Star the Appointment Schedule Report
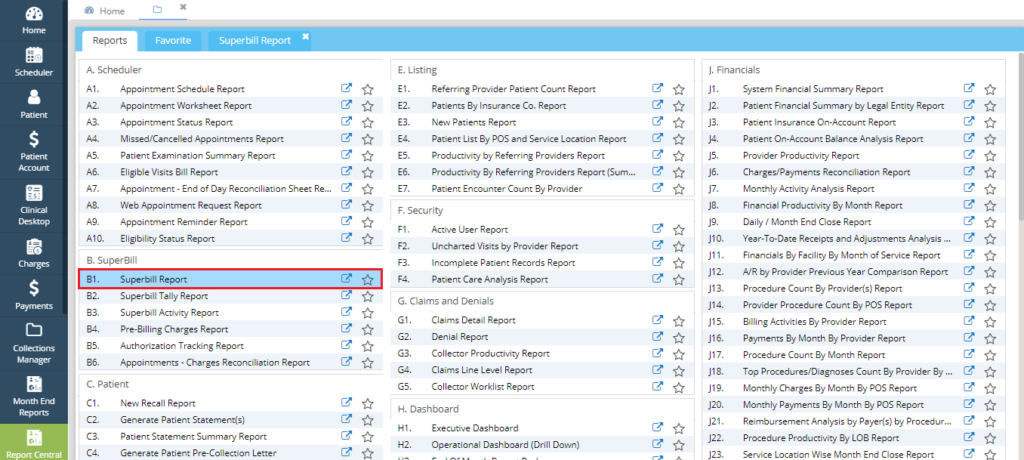The width and height of the screenshot is (1024, 460). tap(368, 89)
